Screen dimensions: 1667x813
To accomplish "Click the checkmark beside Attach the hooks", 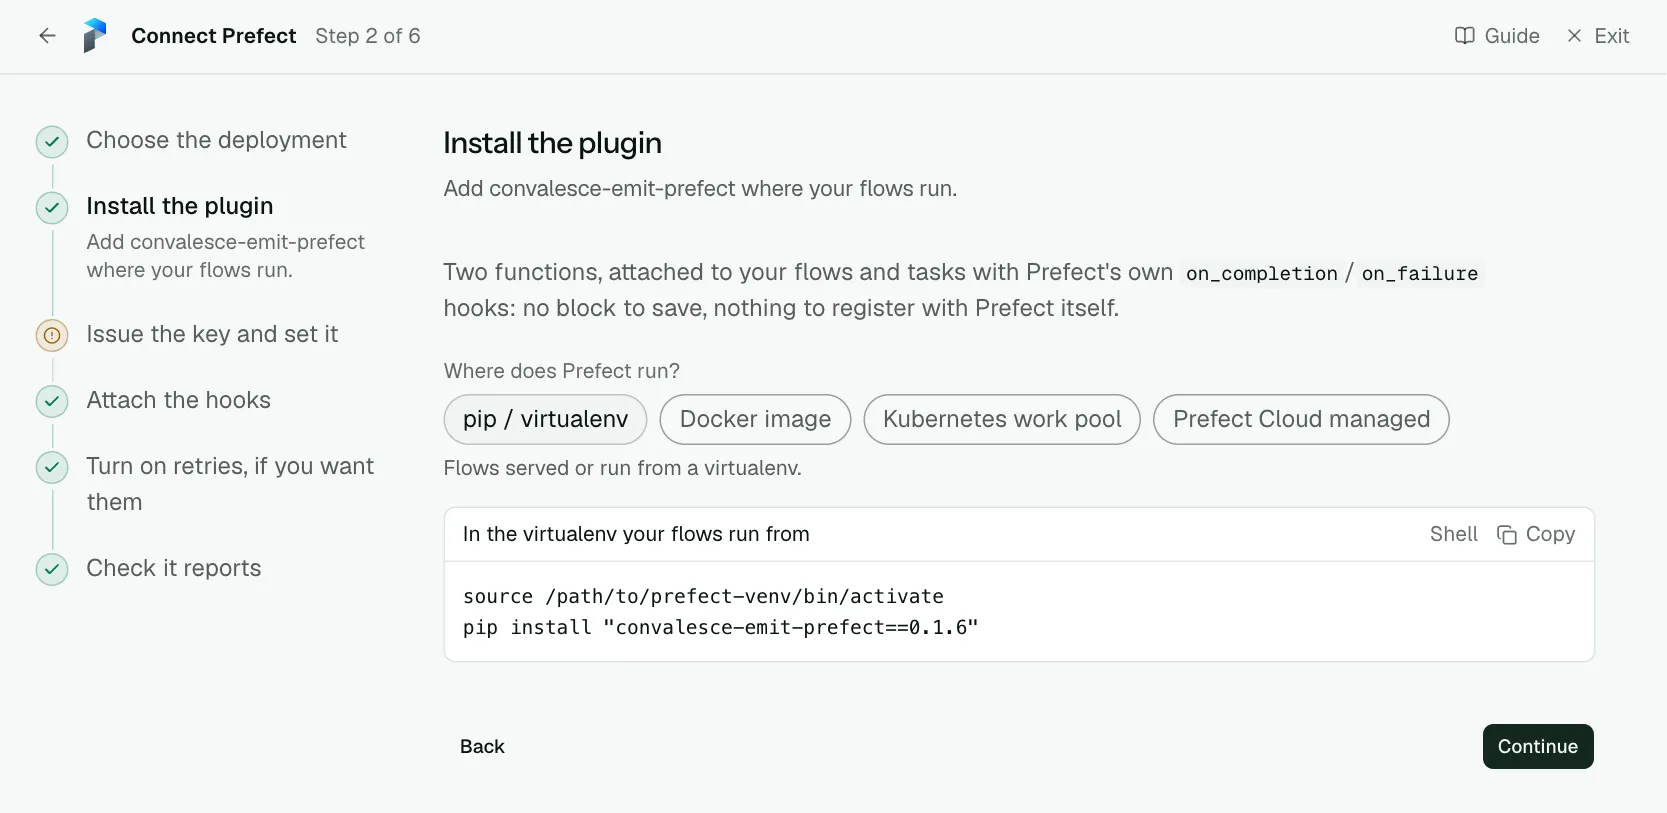I will pyautogui.click(x=52, y=402).
